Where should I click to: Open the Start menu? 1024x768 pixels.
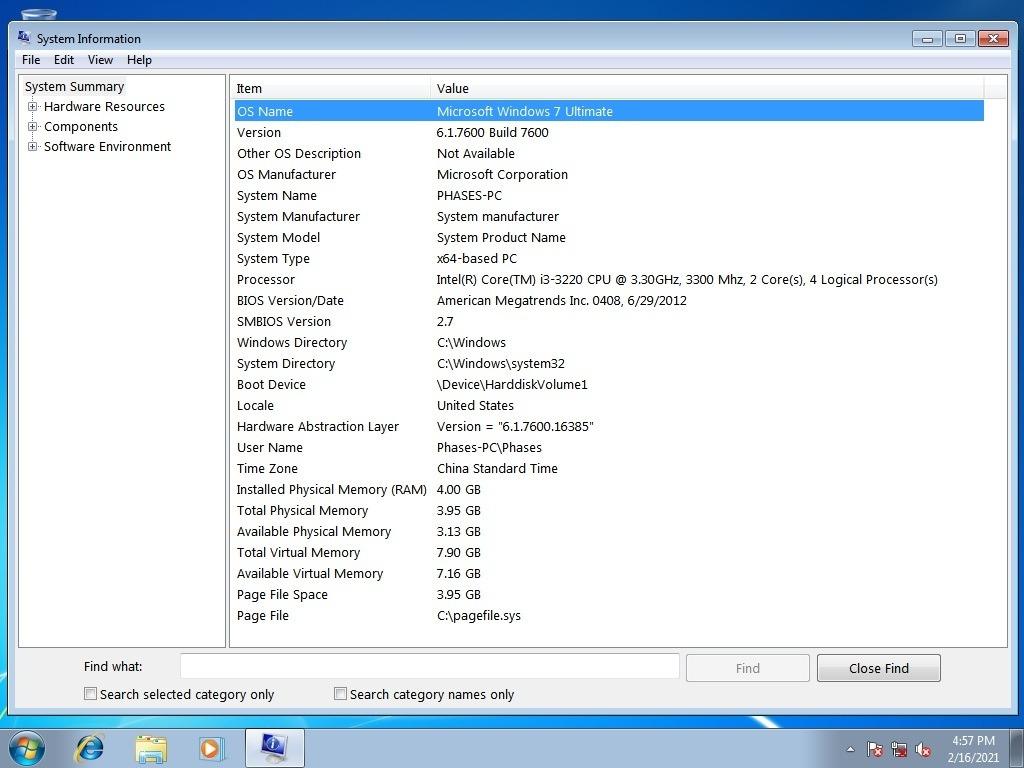(x=25, y=748)
